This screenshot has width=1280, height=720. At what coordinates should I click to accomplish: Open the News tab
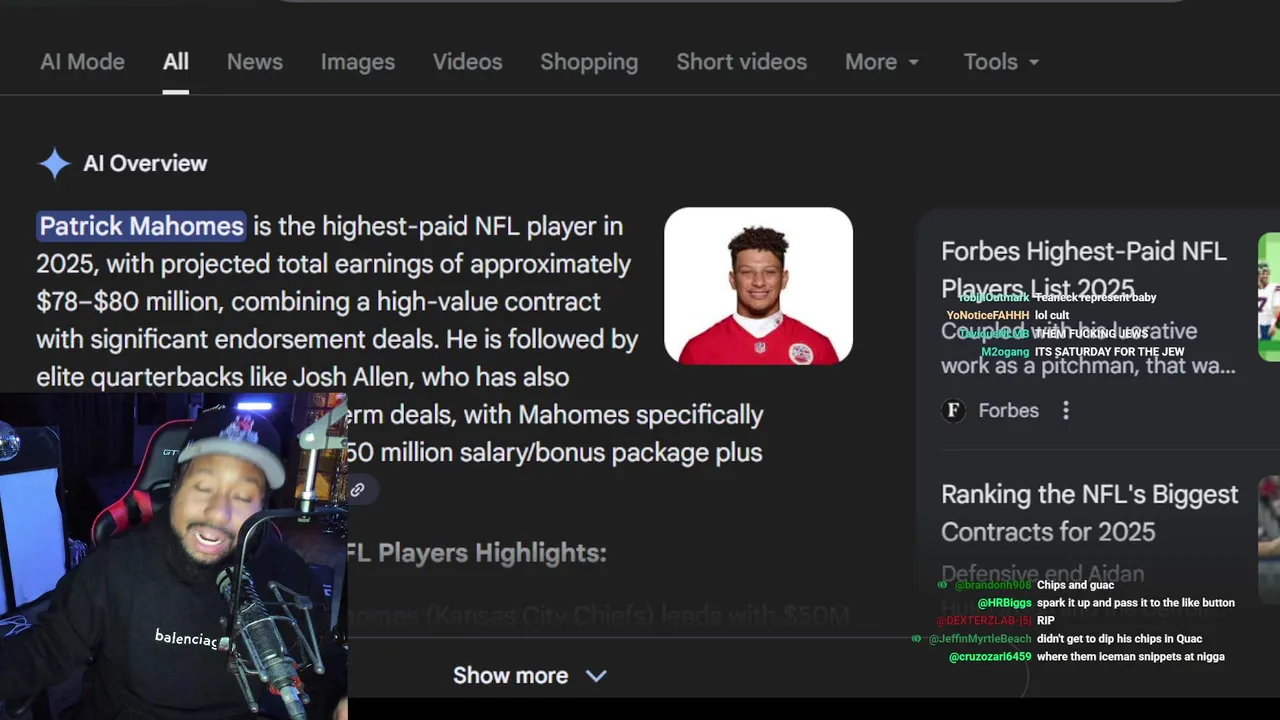(x=255, y=62)
